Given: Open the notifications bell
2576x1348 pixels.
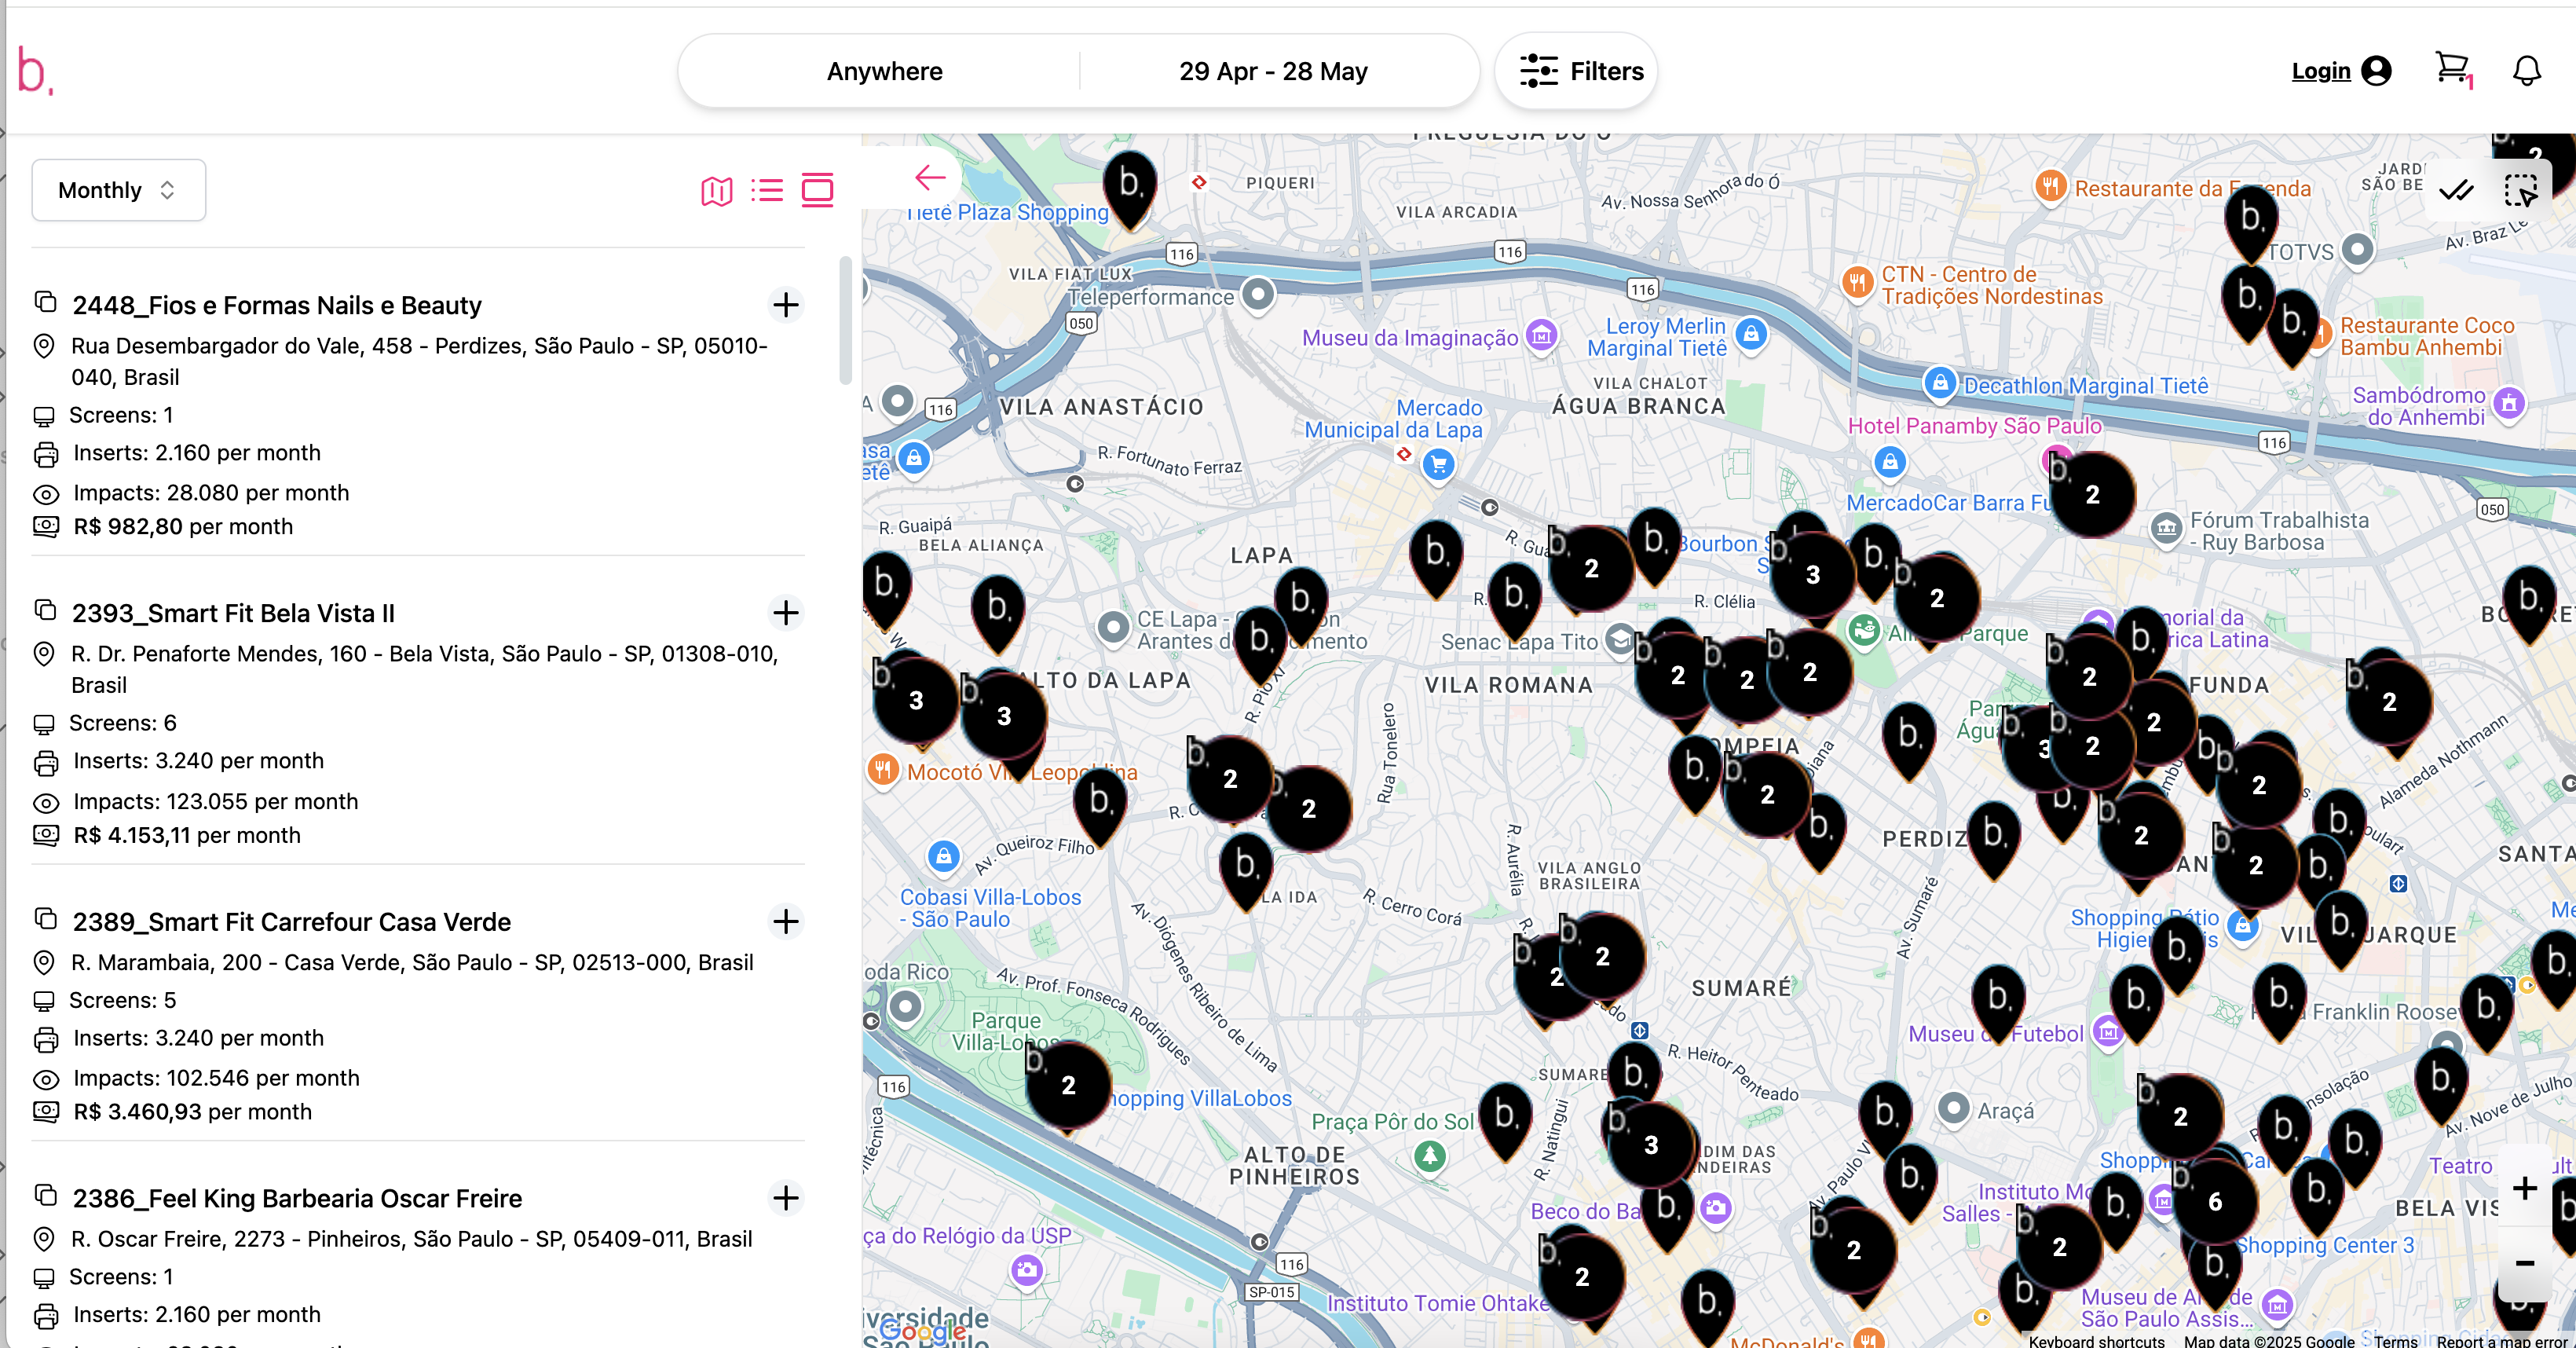Looking at the screenshot, I should pos(2526,71).
